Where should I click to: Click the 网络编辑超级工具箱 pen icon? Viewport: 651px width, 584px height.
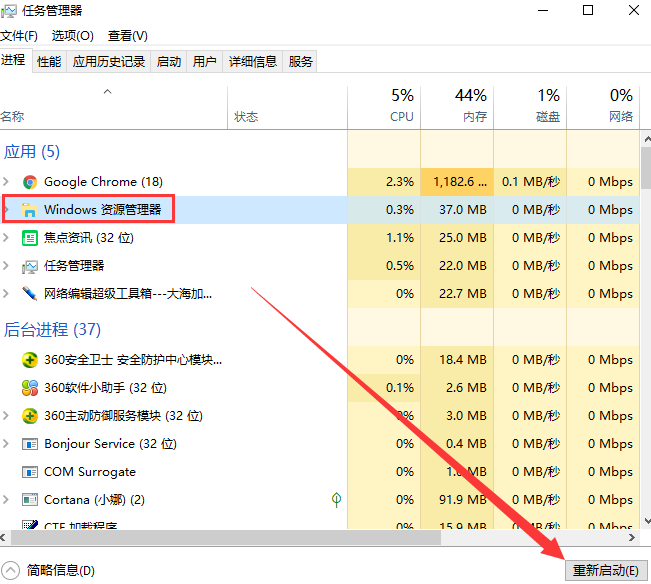coord(30,294)
